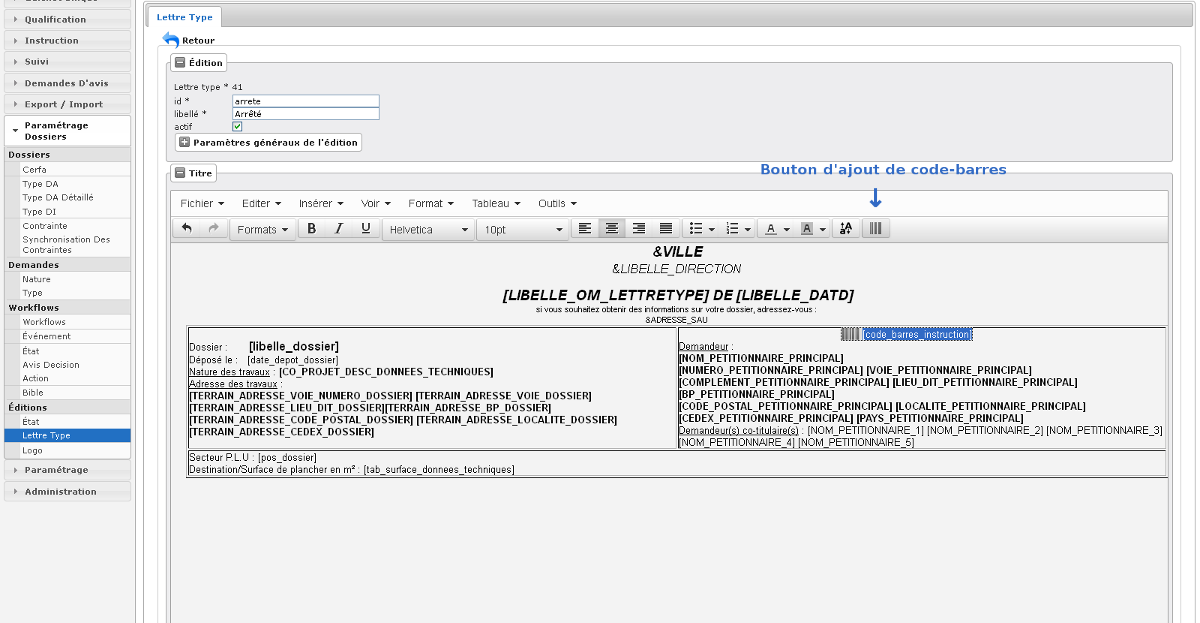Toggle bold formatting in editor

click(312, 229)
